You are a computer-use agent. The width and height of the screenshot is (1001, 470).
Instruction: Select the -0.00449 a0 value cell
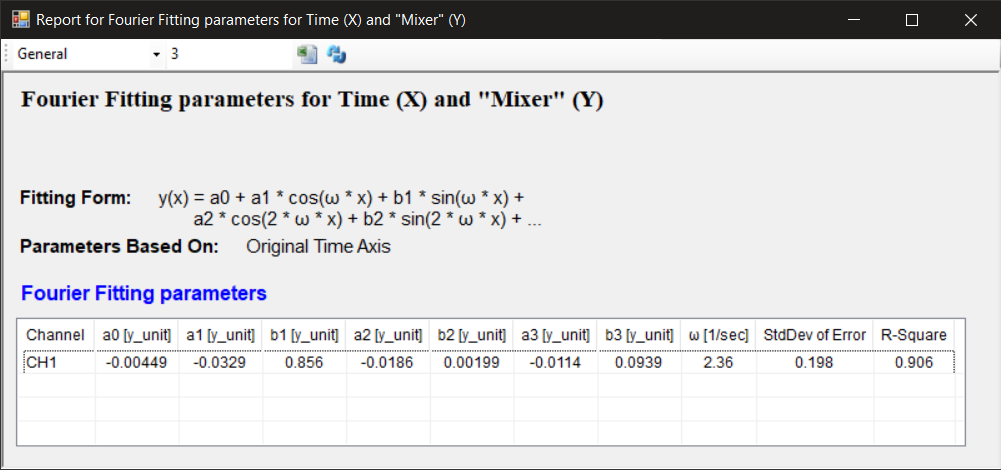pyautogui.click(x=137, y=362)
